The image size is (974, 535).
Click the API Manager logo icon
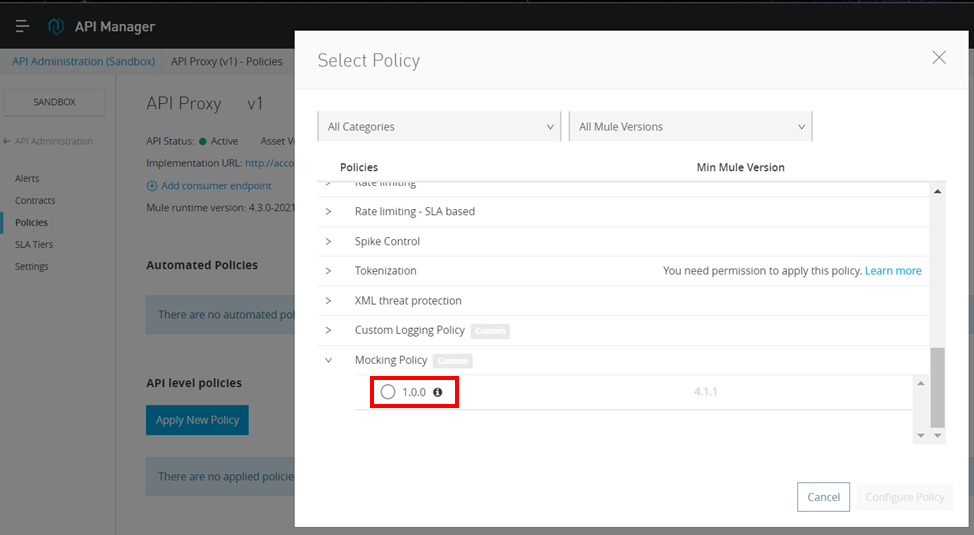pos(57,26)
